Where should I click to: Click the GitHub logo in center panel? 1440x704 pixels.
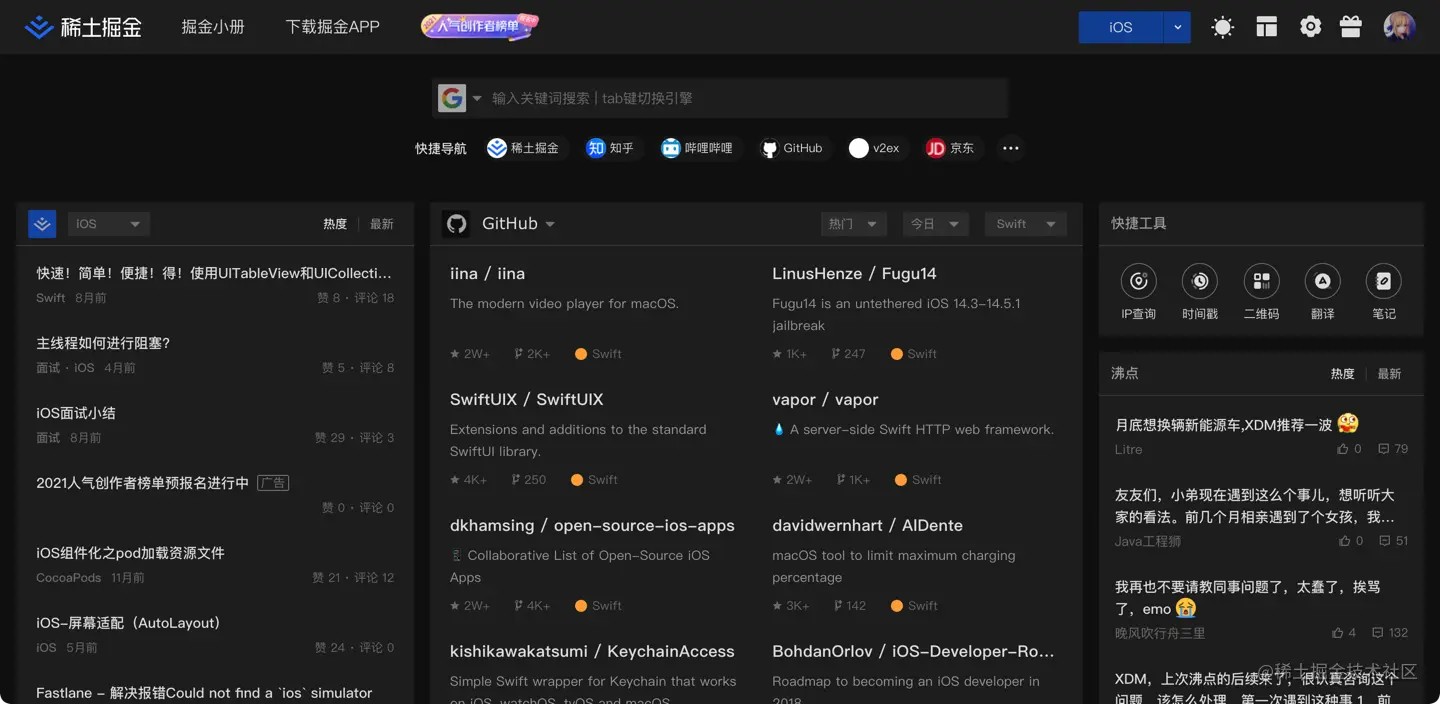click(x=456, y=224)
